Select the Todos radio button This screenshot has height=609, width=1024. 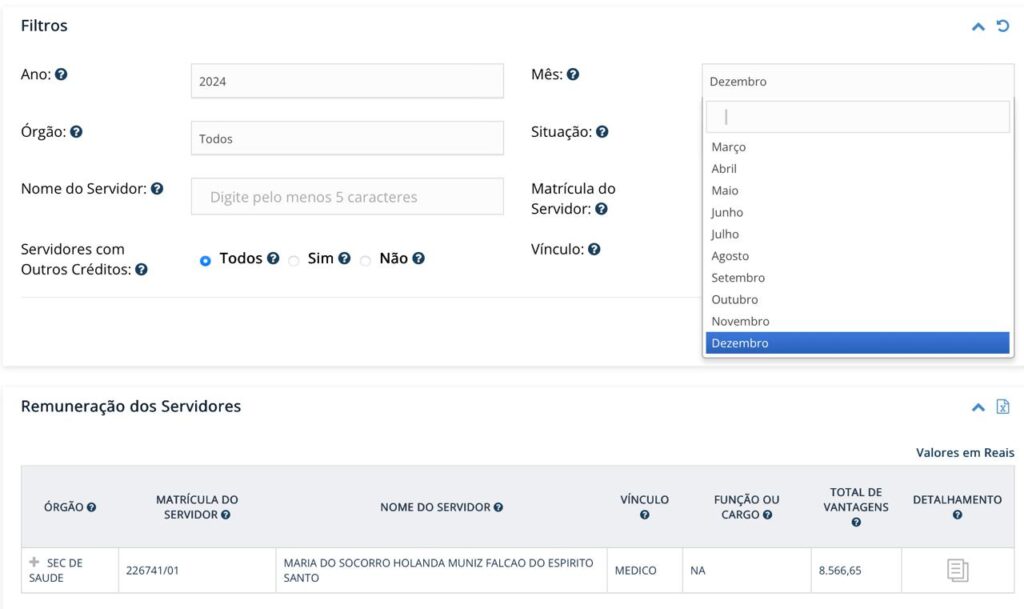click(x=206, y=260)
